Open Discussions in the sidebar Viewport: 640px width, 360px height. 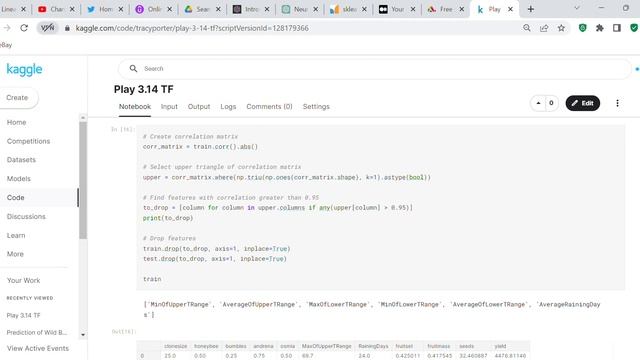(x=26, y=216)
